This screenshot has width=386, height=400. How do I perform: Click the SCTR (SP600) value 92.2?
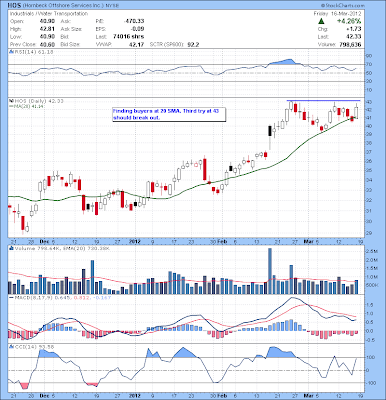pyautogui.click(x=193, y=44)
